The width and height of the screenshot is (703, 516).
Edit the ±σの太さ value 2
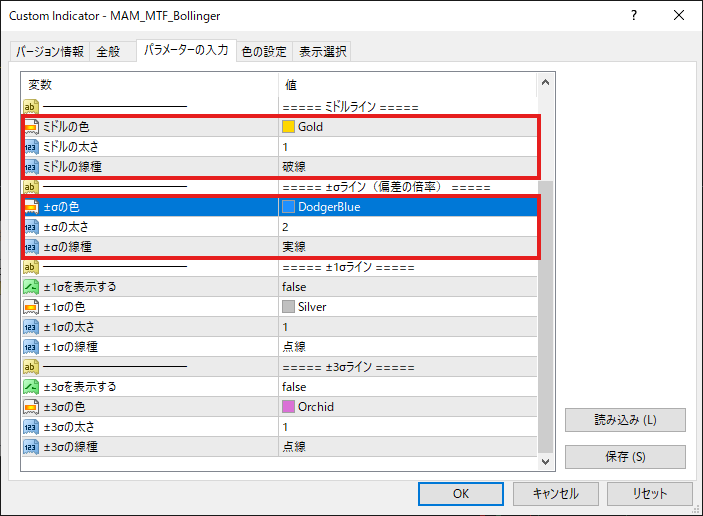click(408, 227)
